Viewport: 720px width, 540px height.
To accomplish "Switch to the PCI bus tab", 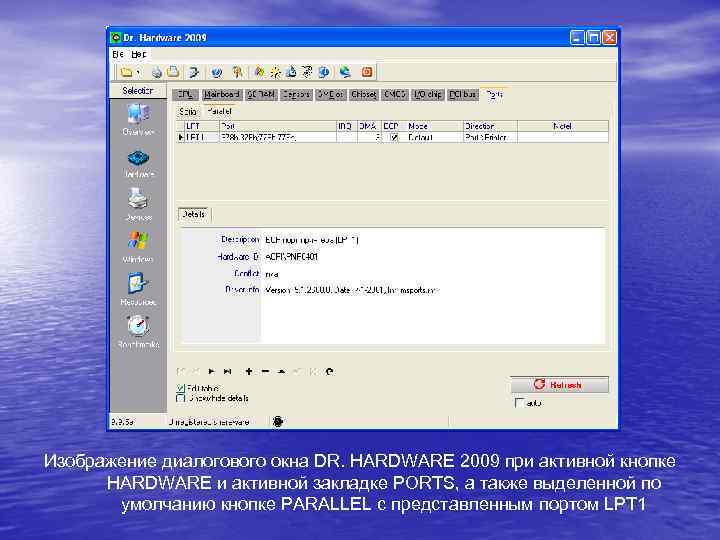I will (462, 95).
